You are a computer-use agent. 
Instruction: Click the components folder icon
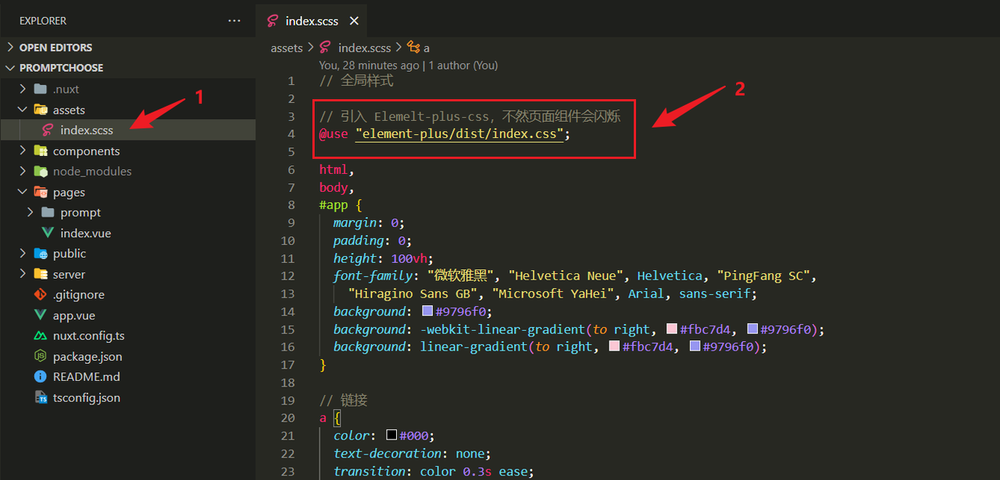pos(40,151)
